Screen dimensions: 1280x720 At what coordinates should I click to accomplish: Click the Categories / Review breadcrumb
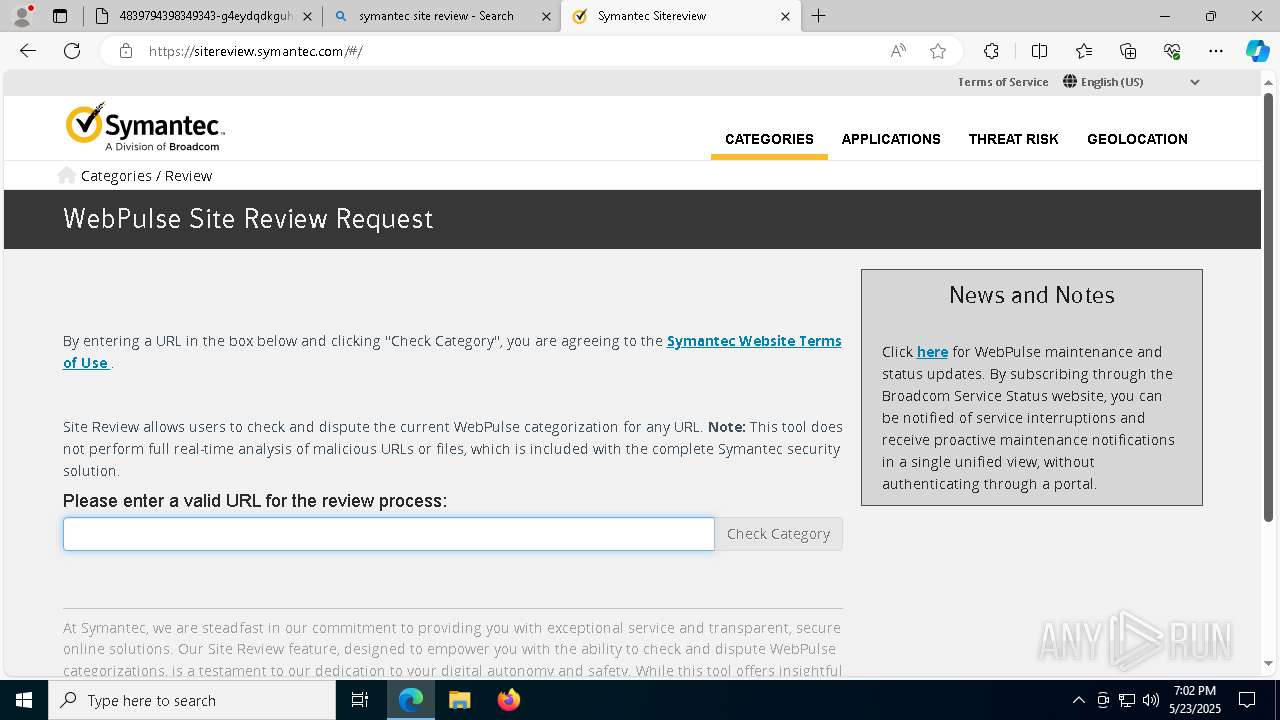point(146,176)
